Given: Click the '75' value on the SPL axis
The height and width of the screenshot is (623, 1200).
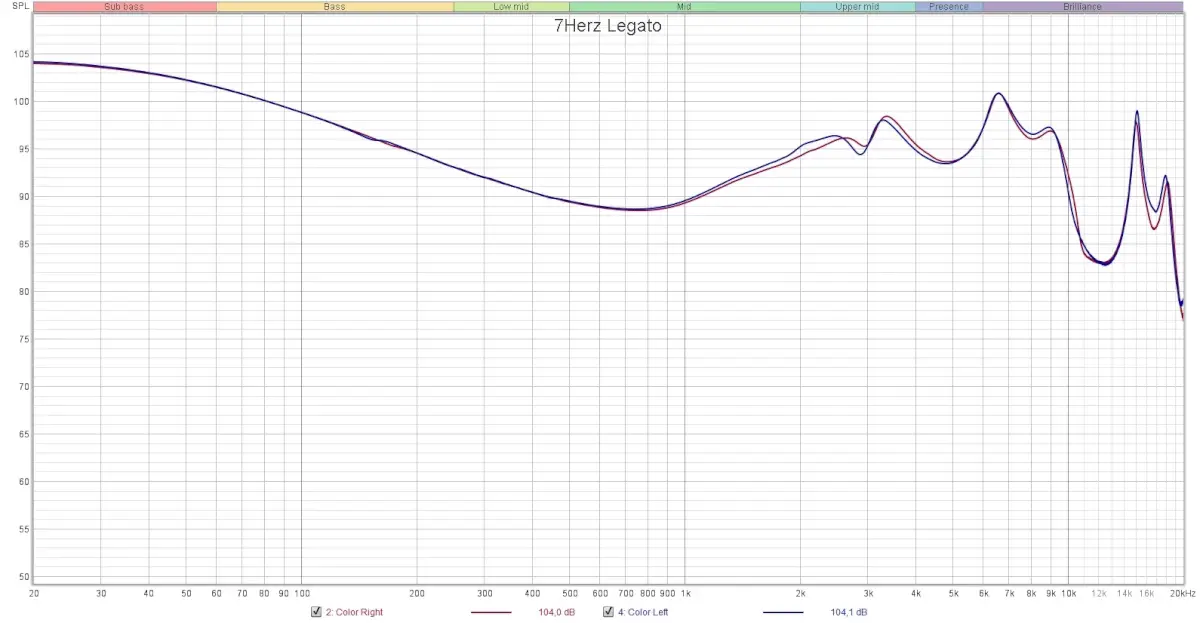Looking at the screenshot, I should (23, 339).
